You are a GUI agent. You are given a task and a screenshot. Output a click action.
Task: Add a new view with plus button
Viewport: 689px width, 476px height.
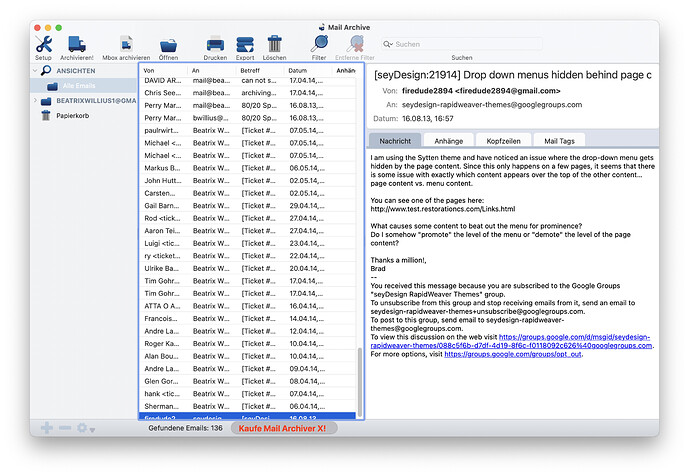pos(47,428)
